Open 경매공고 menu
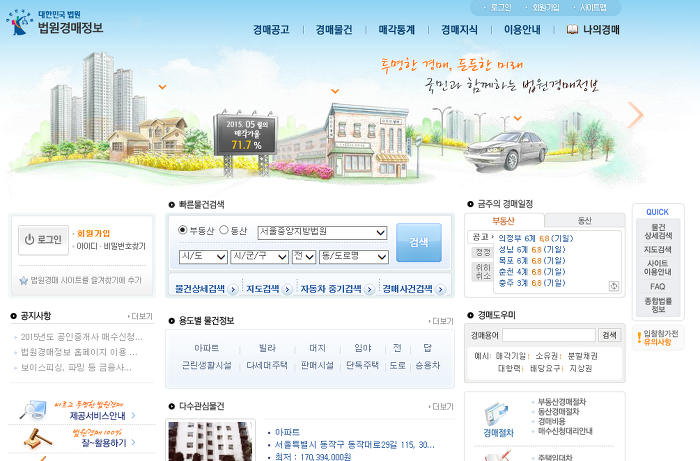The height and width of the screenshot is (461, 700). pyautogui.click(x=271, y=30)
